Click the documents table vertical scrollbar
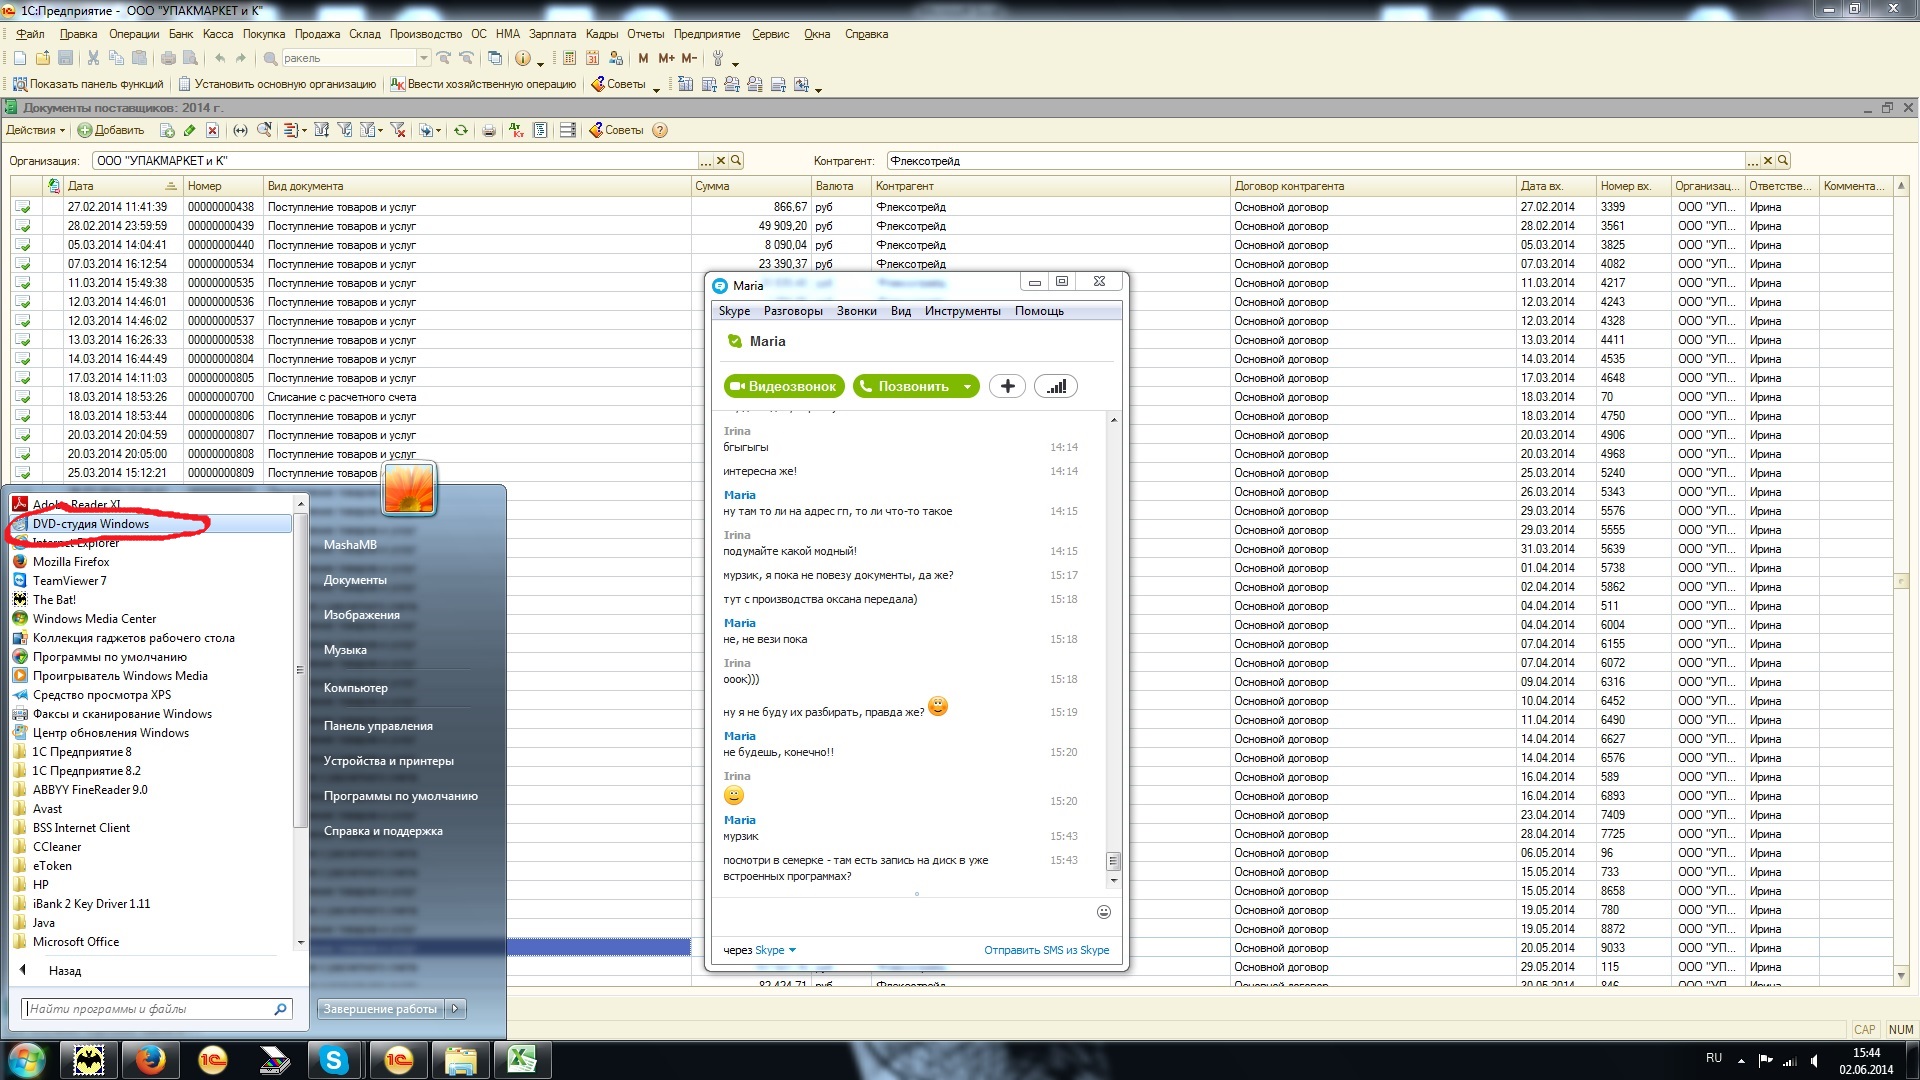The height and width of the screenshot is (1080, 1920). [x=1901, y=580]
